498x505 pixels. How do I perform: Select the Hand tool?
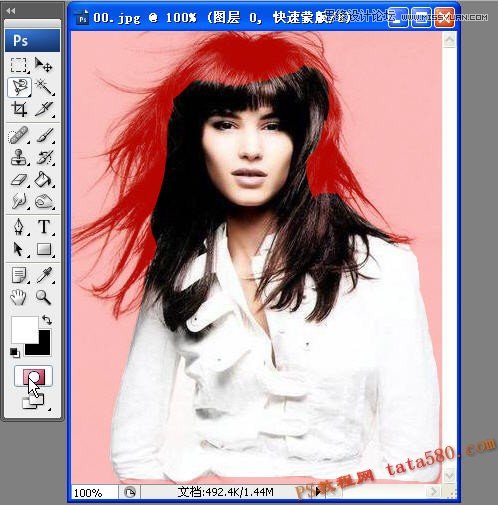coord(19,297)
